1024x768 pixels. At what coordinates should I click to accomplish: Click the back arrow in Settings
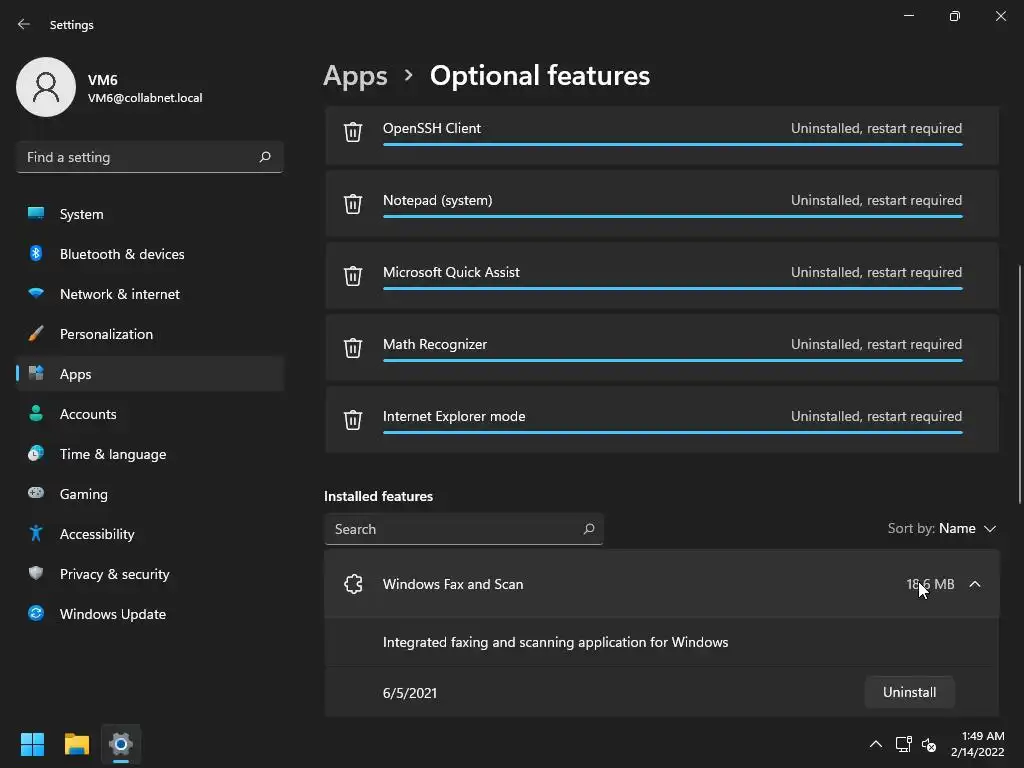click(x=24, y=25)
